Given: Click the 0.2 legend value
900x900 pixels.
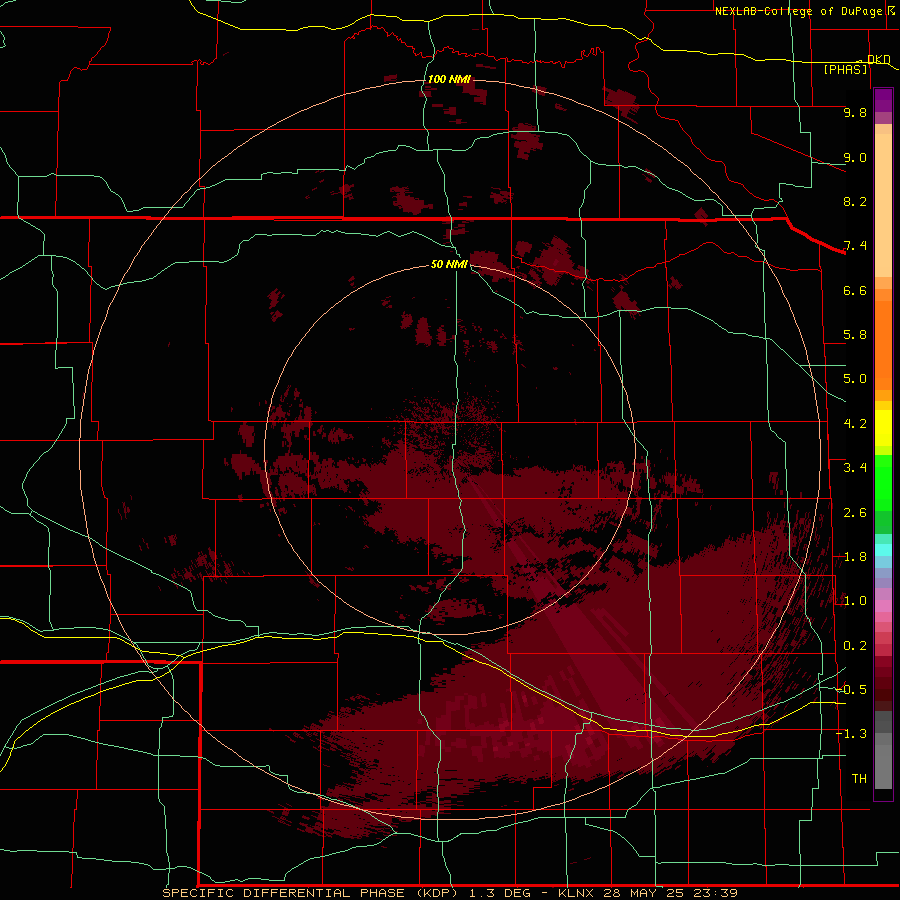Looking at the screenshot, I should 855,646.
